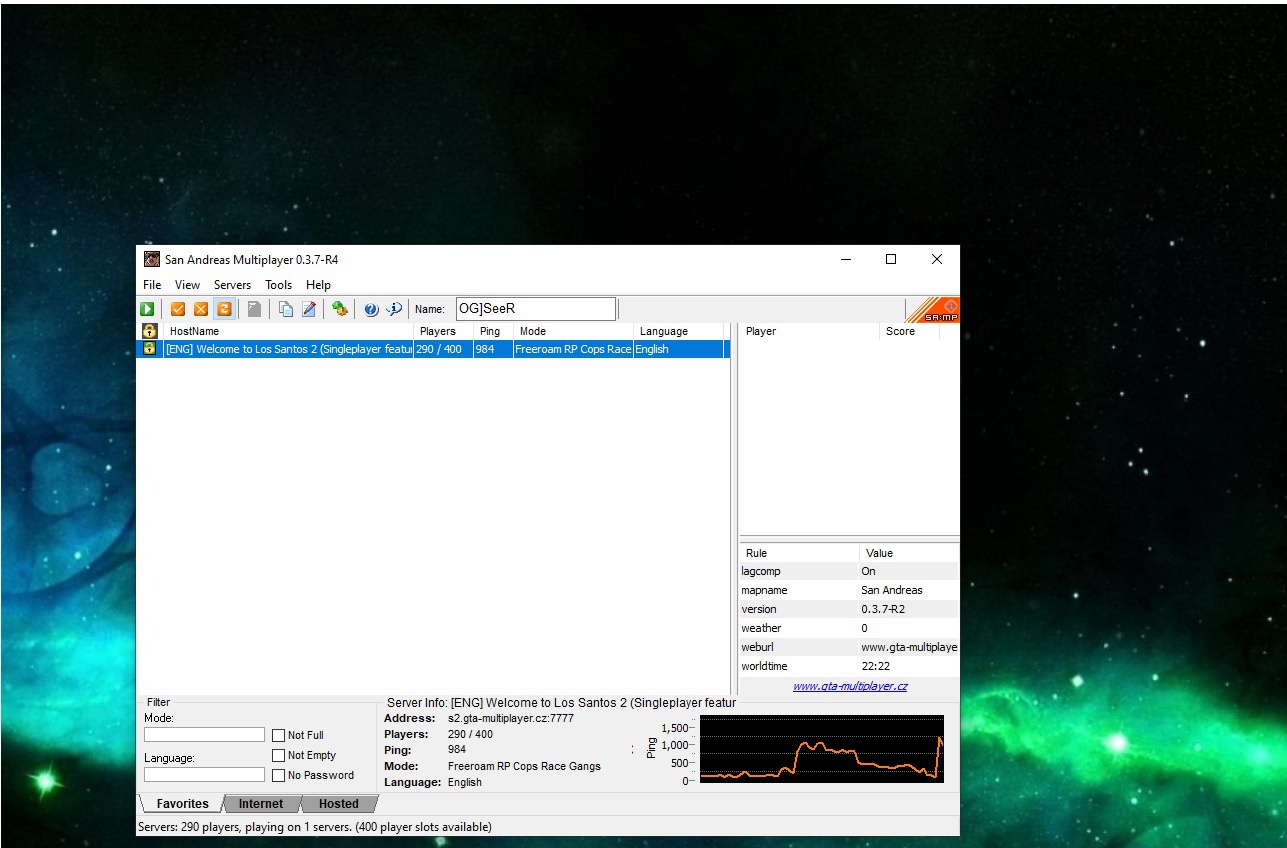Click the worldtime rule row

tap(849, 666)
